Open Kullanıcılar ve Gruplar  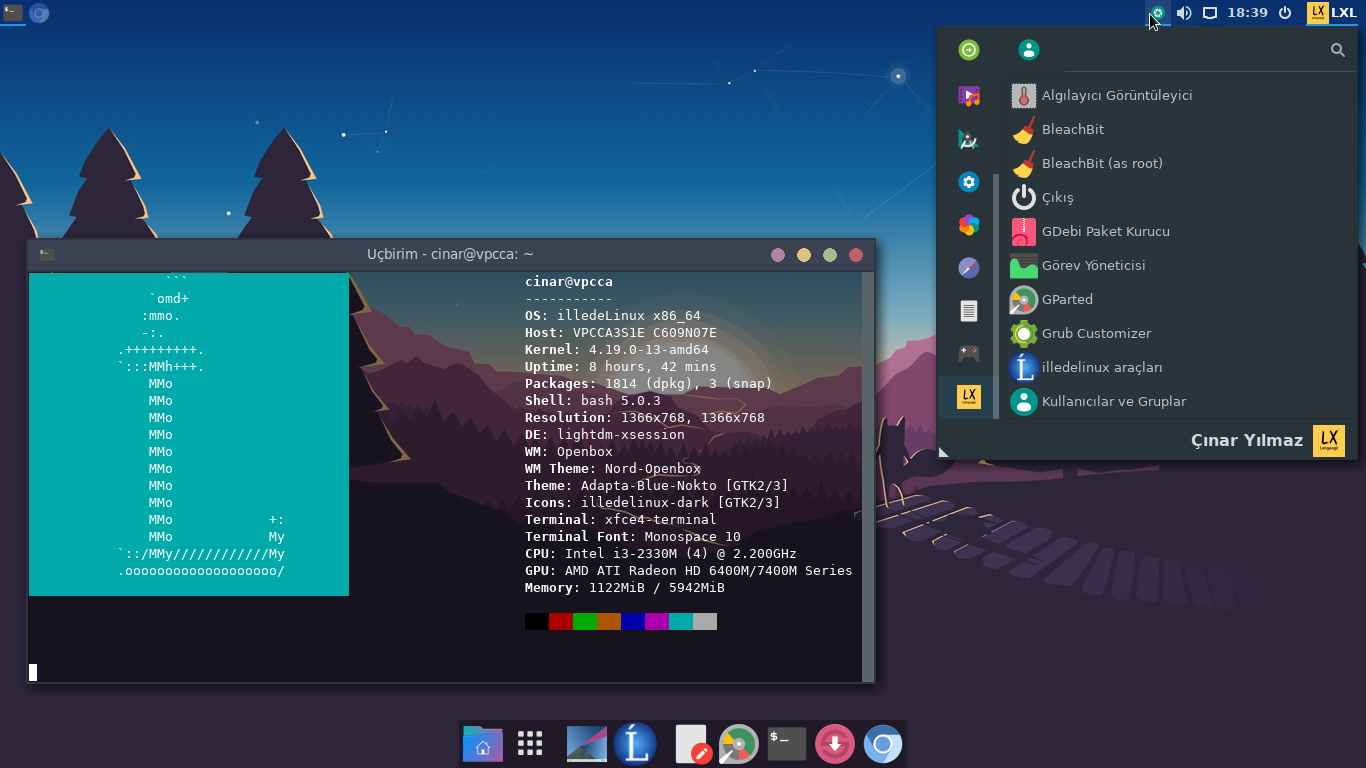coord(1182,401)
